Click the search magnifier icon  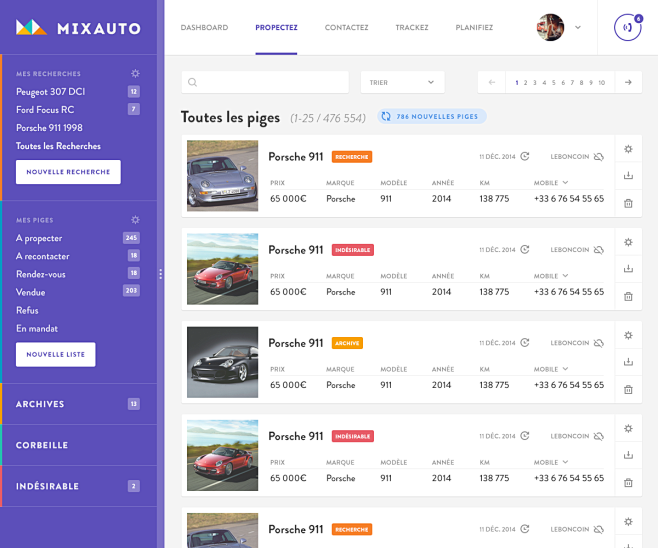point(193,82)
